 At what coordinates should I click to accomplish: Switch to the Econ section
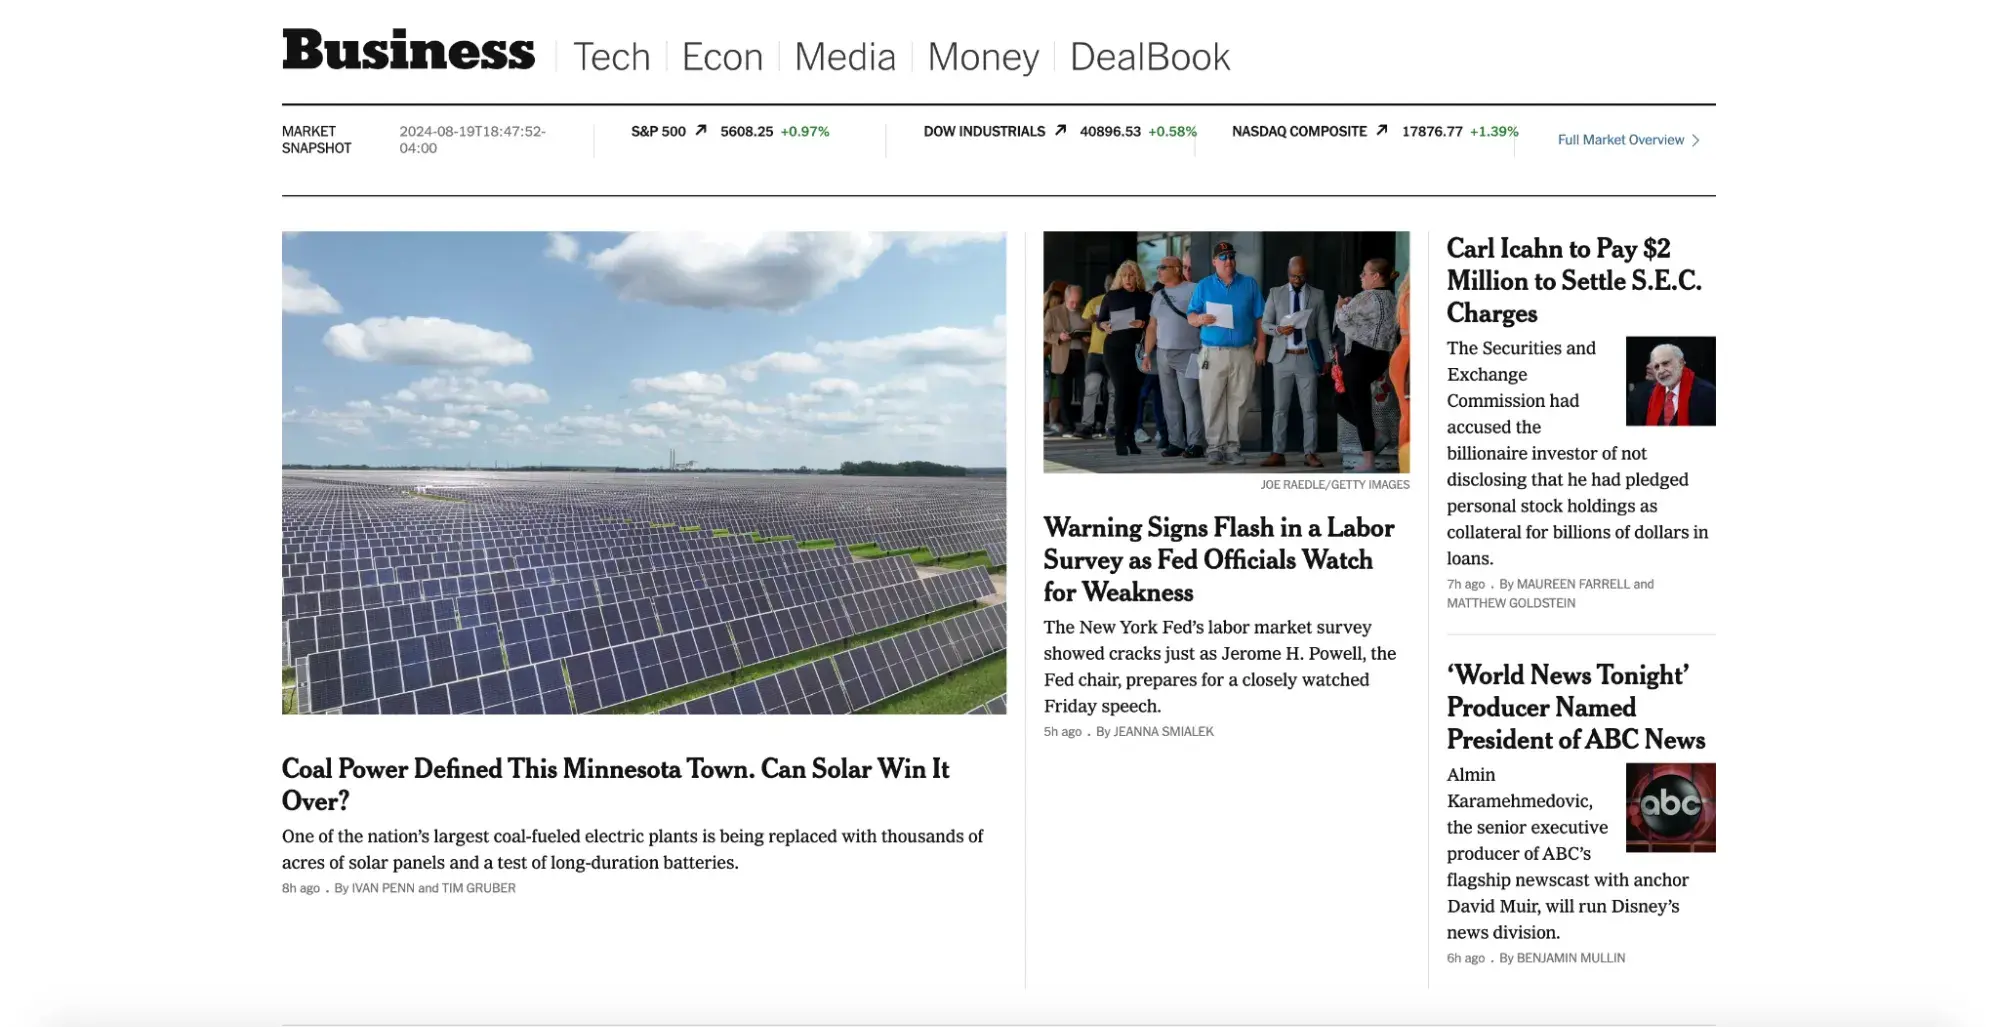(722, 57)
